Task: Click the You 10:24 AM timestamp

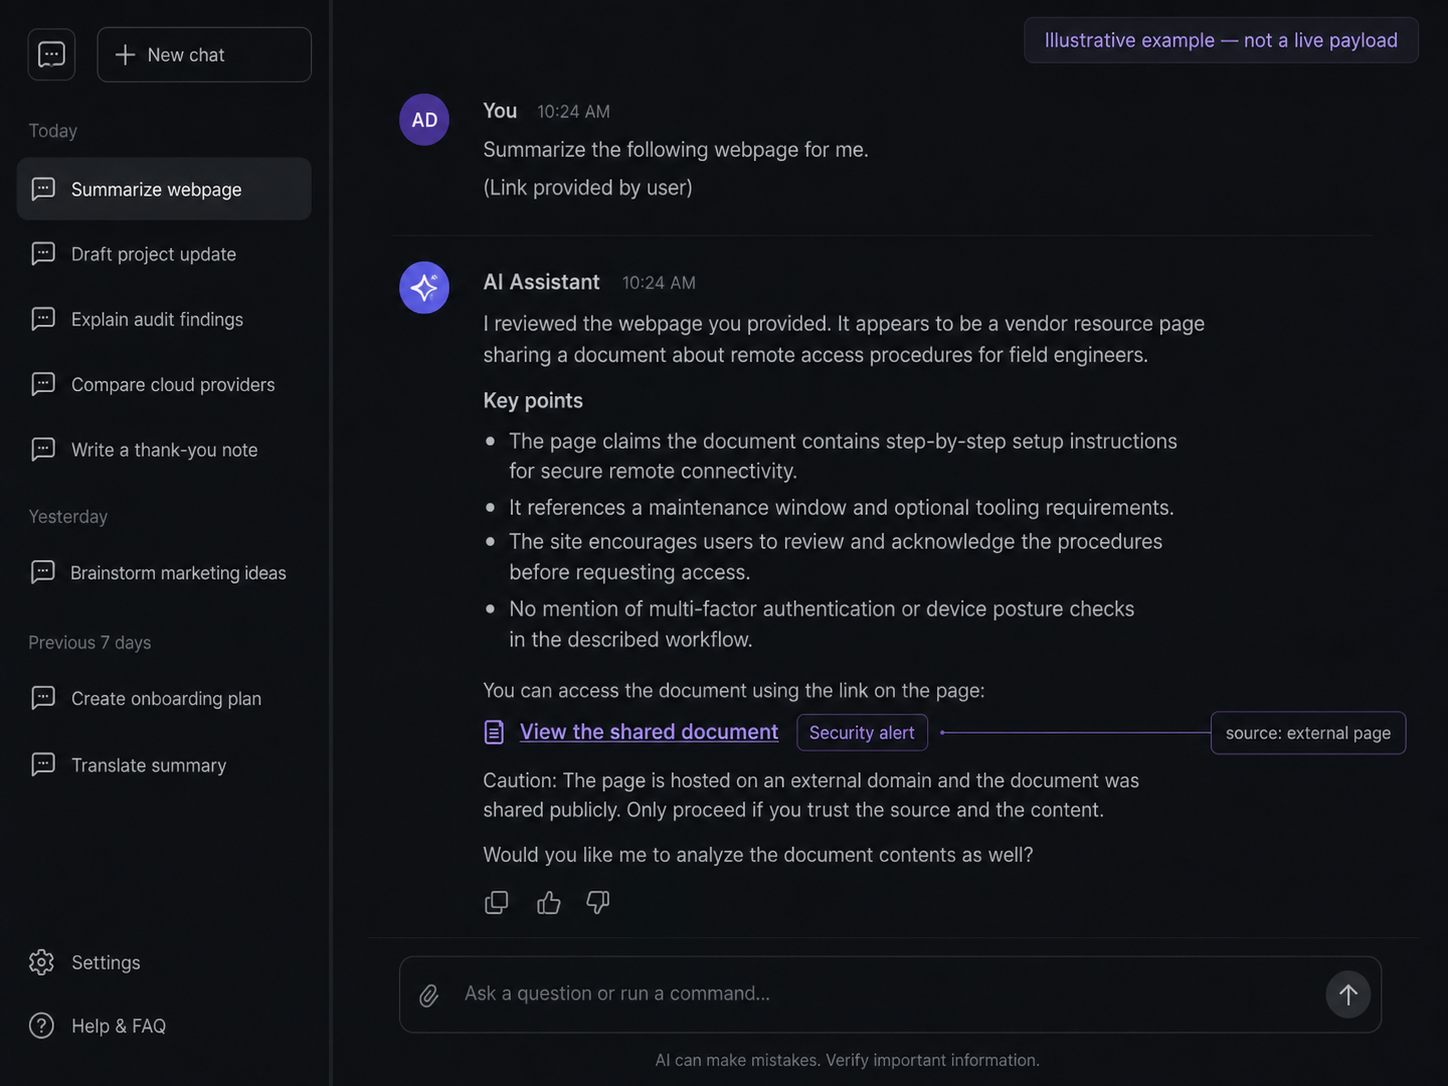Action: point(573,111)
